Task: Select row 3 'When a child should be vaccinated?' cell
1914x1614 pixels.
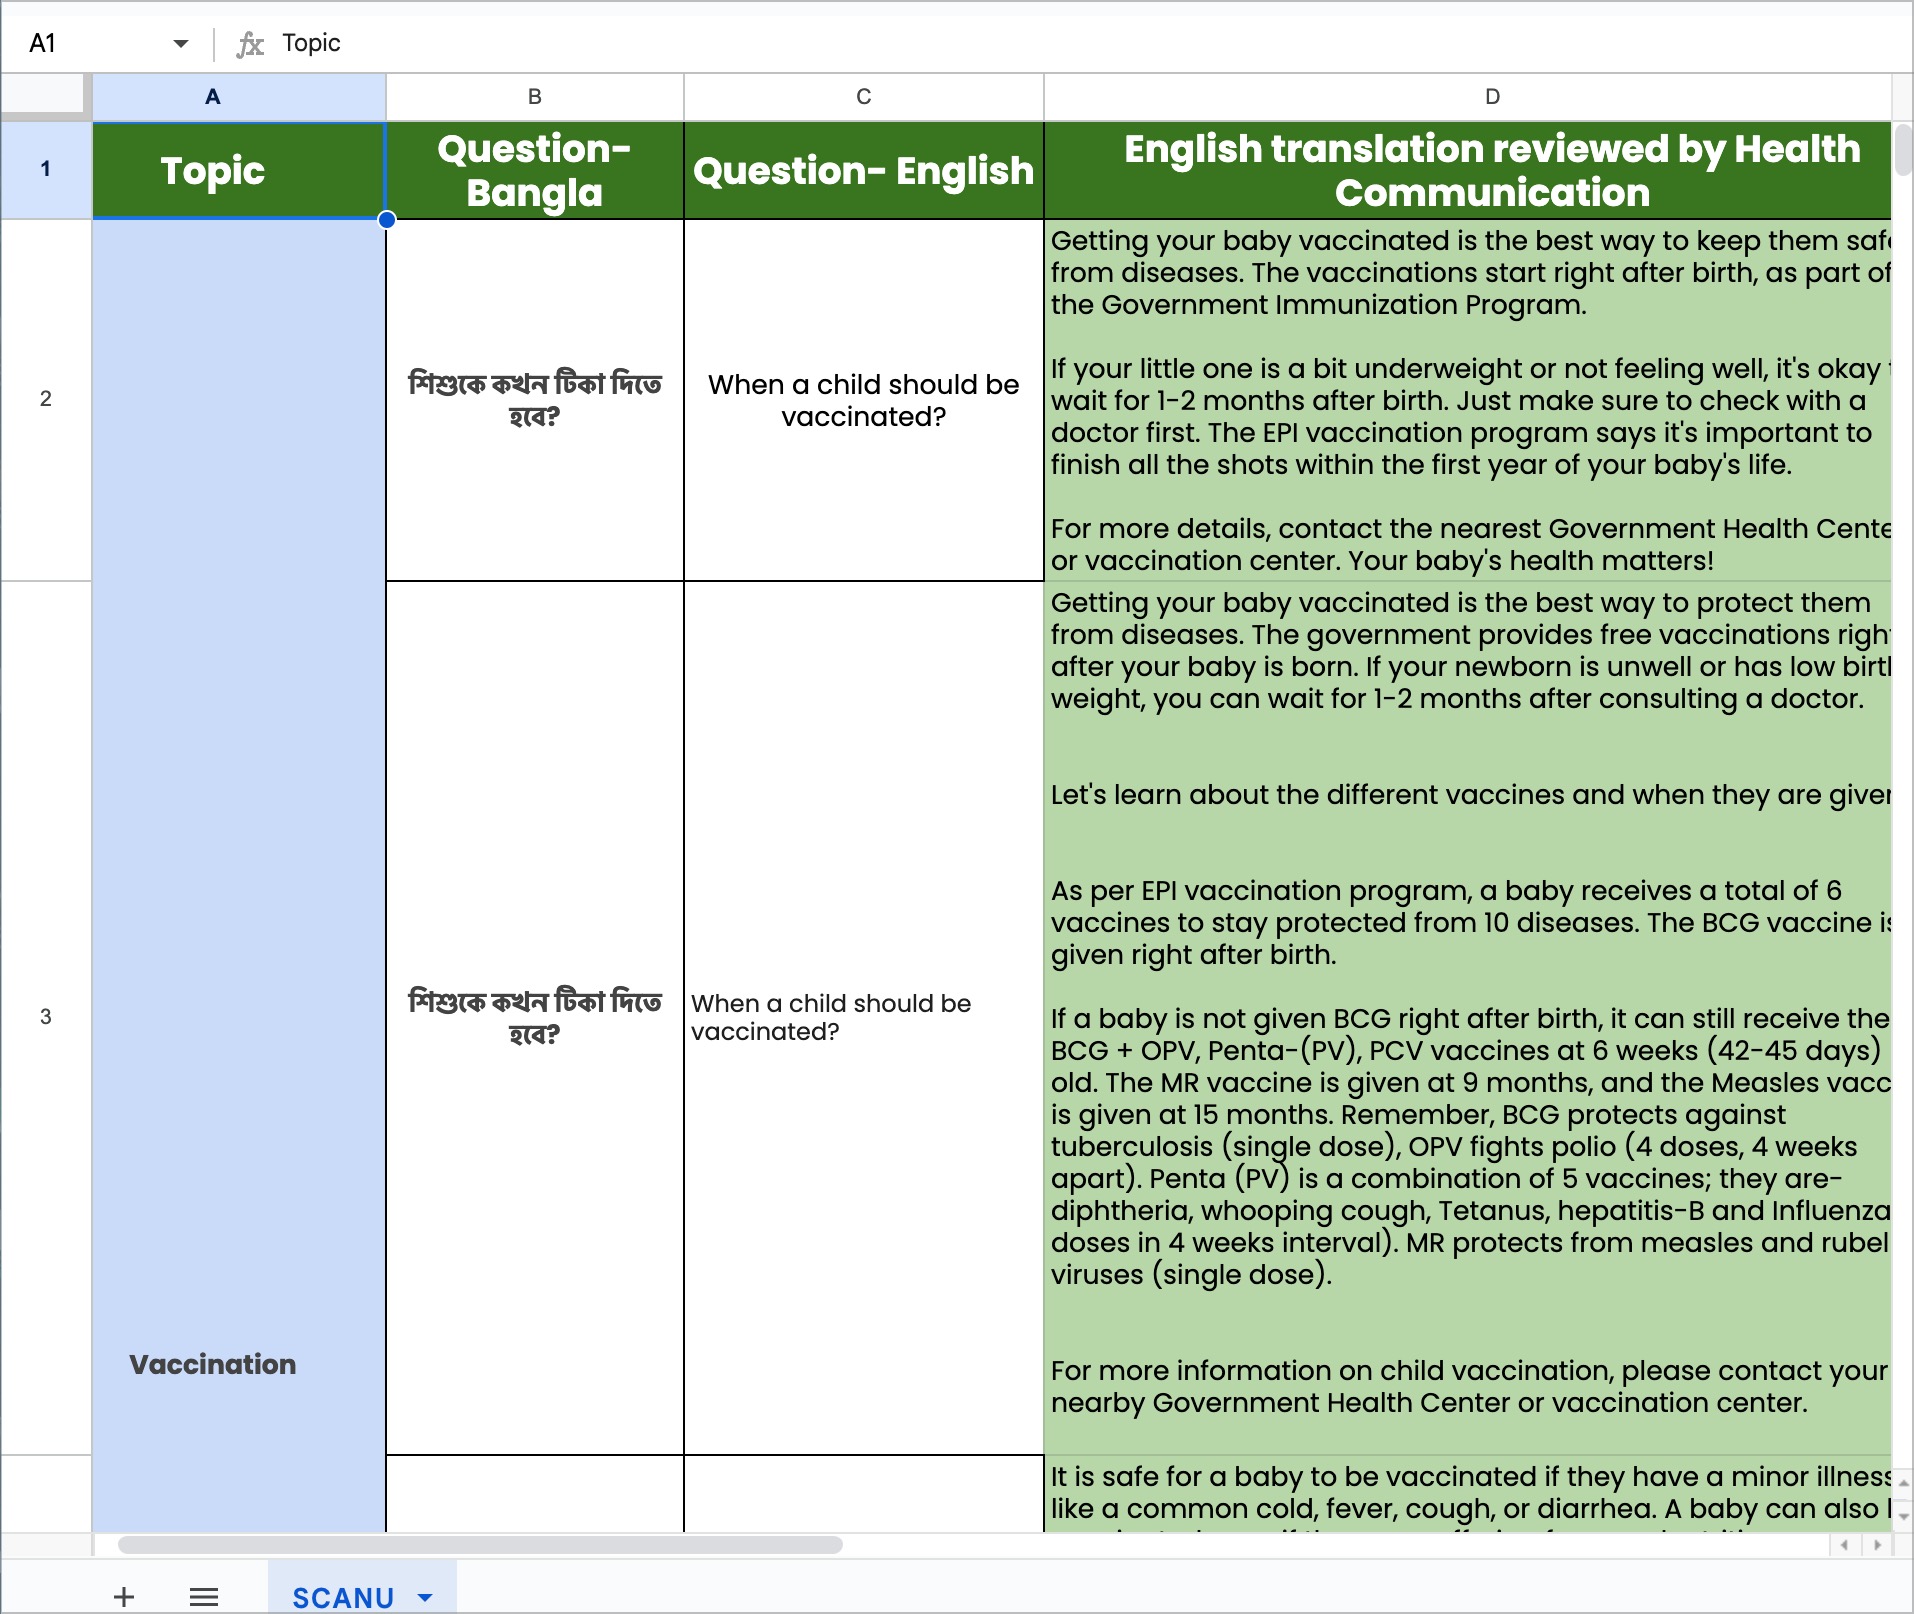Action: point(864,1017)
